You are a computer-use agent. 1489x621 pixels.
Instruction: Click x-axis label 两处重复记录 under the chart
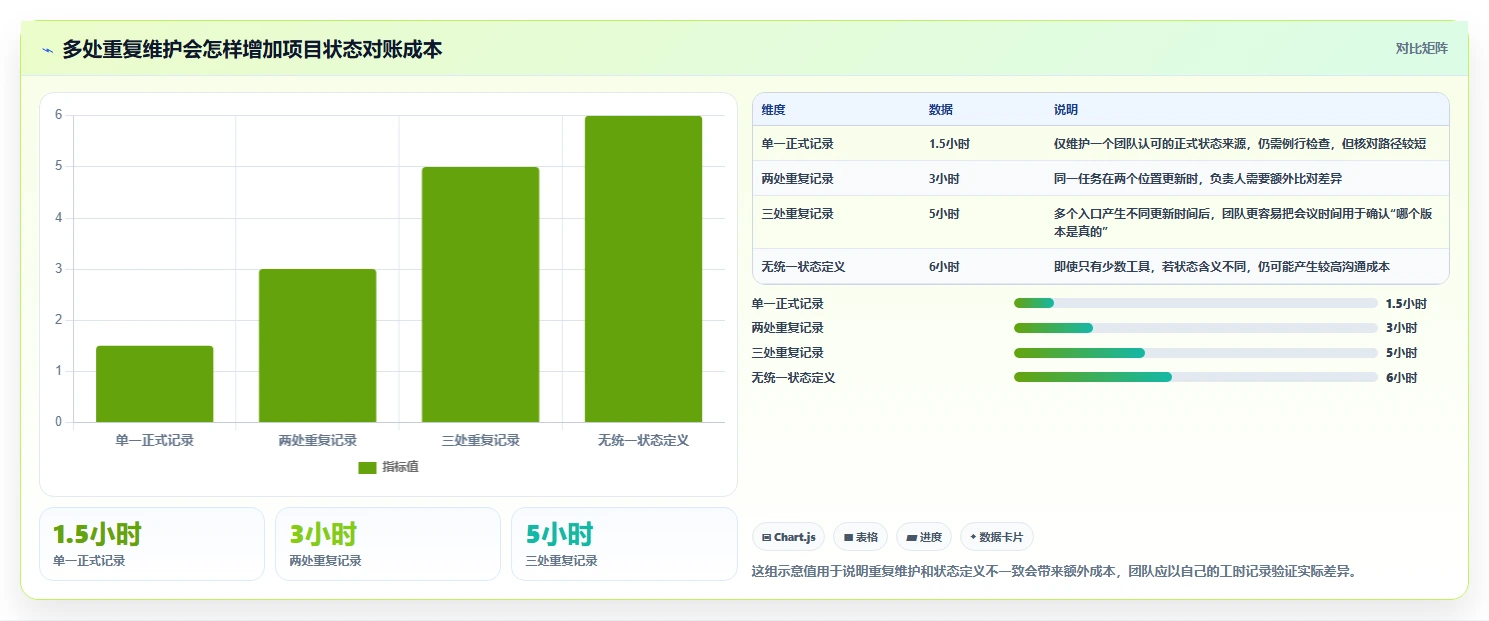(x=318, y=440)
